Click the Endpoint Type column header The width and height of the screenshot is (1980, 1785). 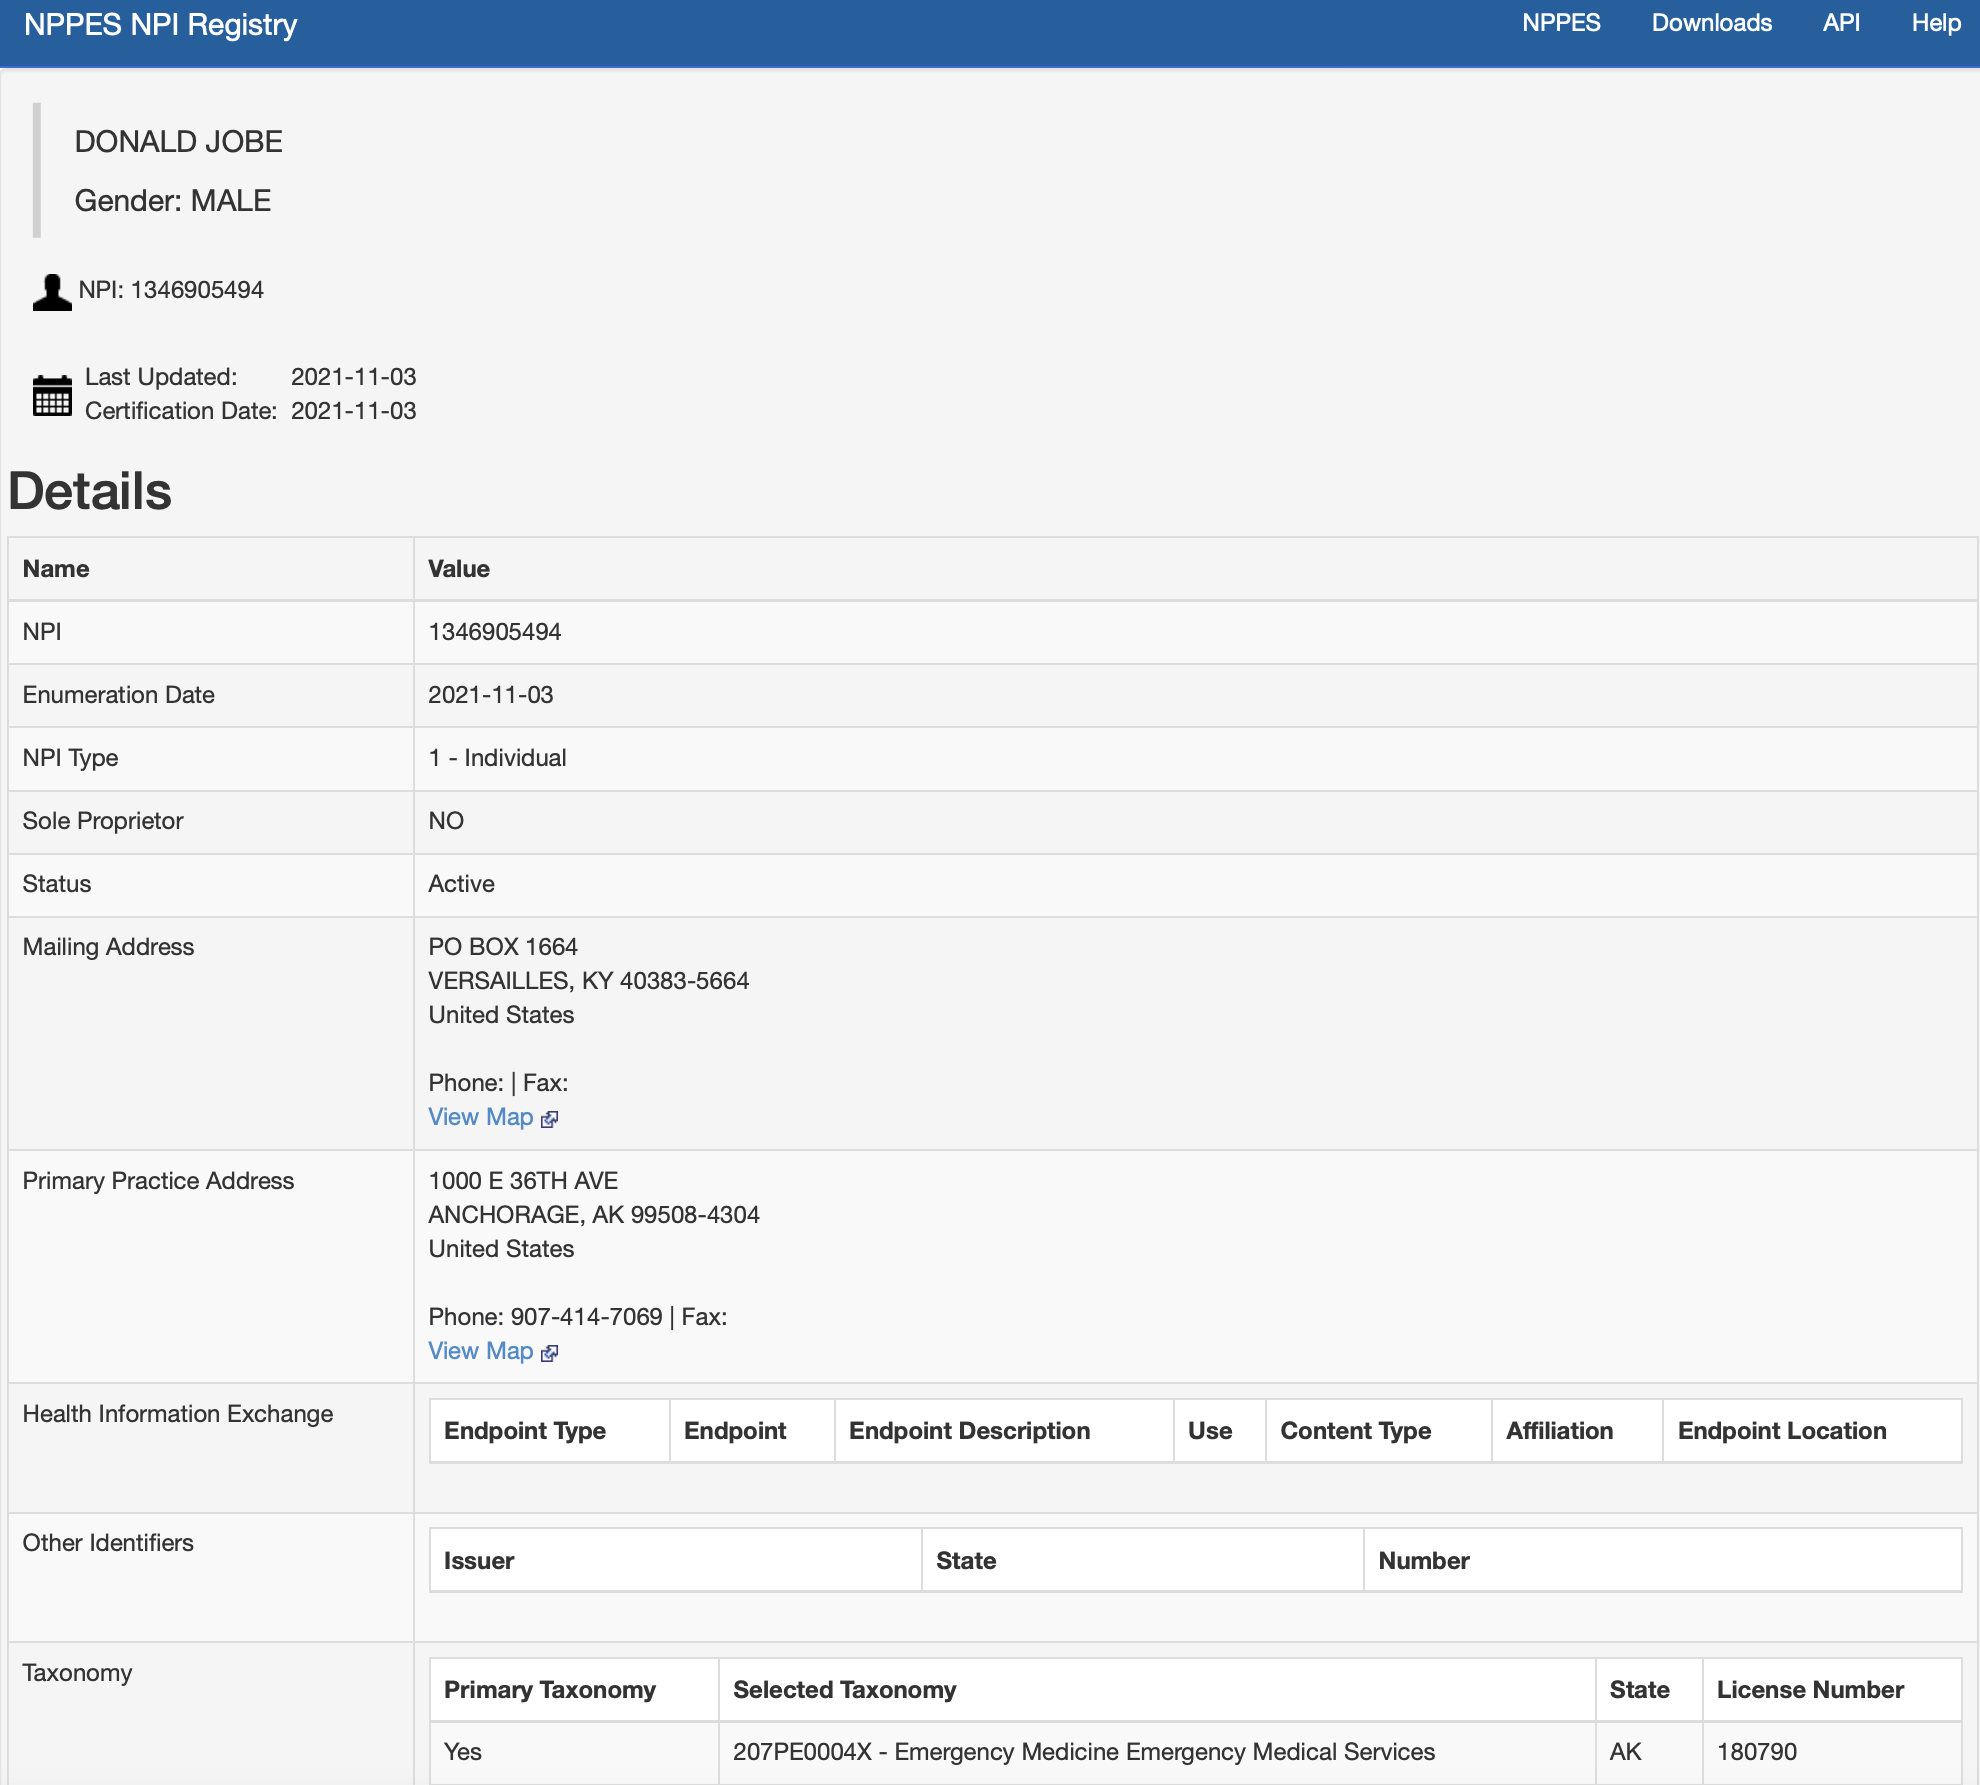524,1431
